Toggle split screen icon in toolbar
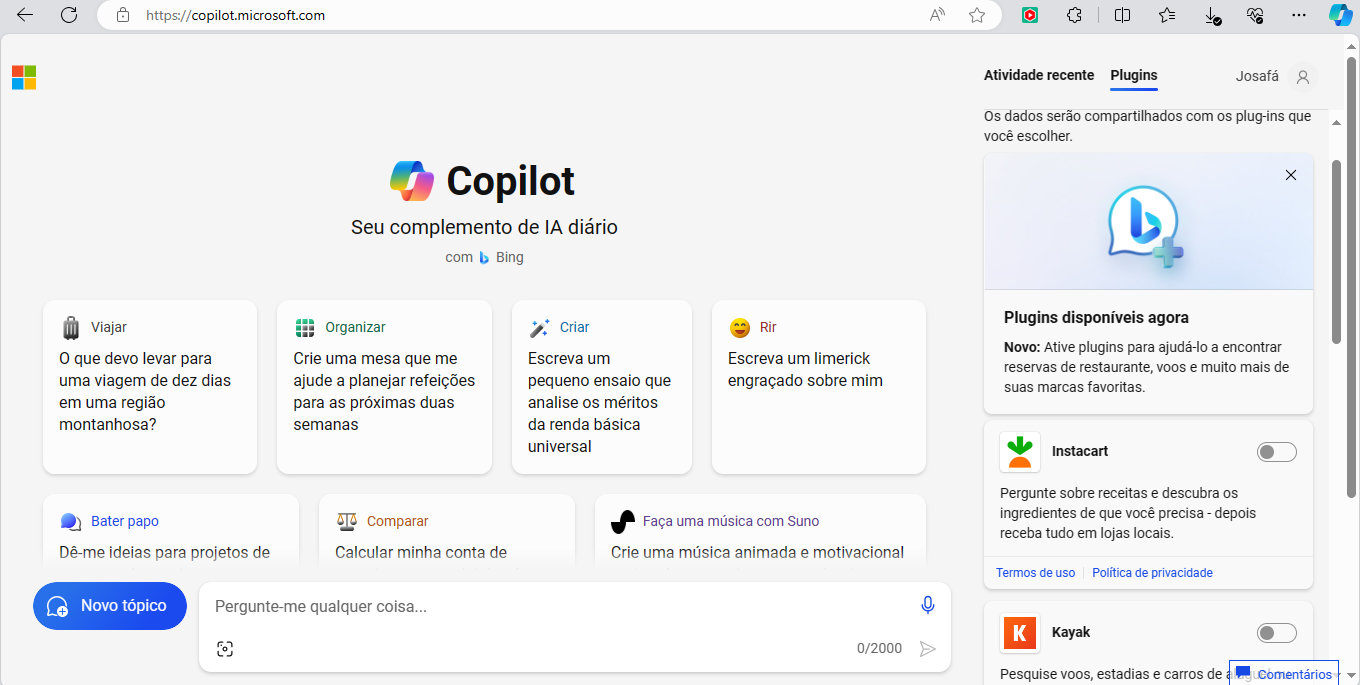Viewport: 1360px width, 685px height. coord(1122,15)
